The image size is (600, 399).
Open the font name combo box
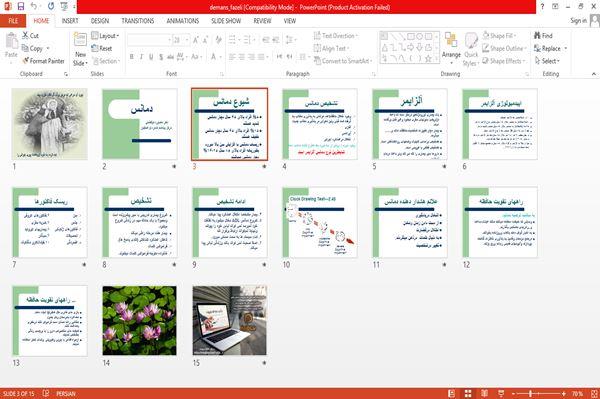pyautogui.click(x=149, y=39)
